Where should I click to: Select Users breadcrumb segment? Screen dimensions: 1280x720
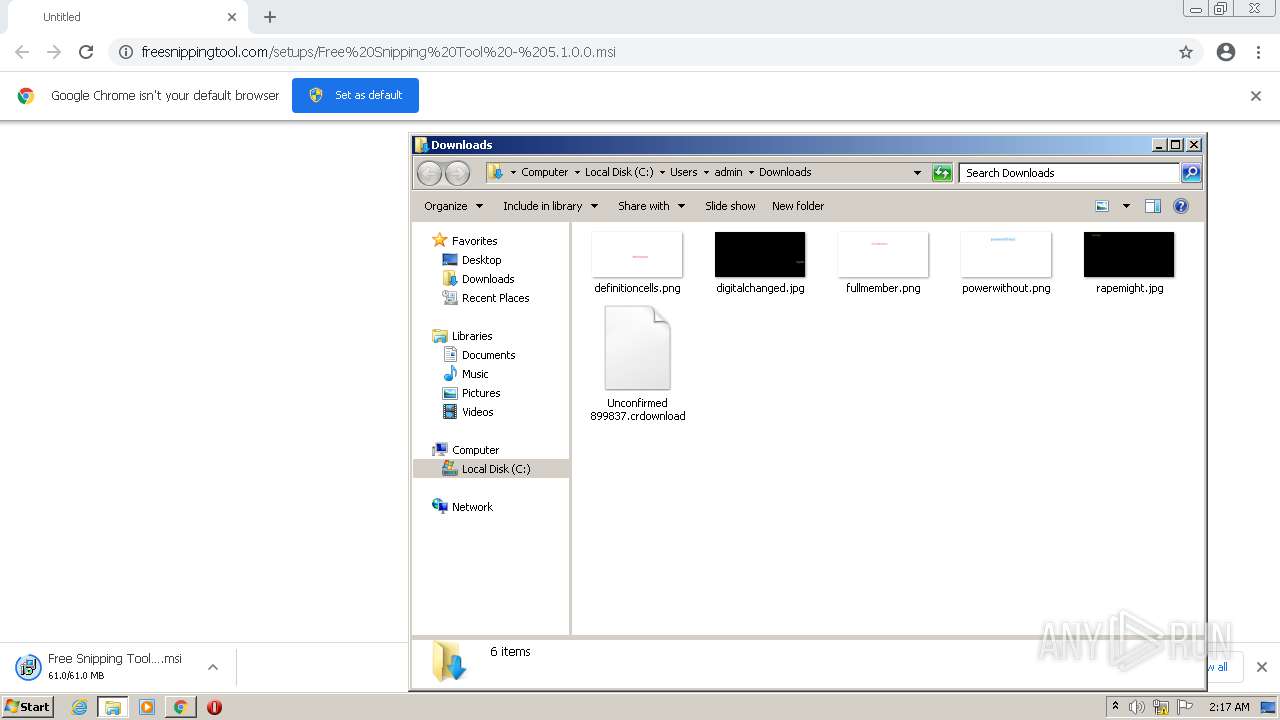(x=684, y=172)
